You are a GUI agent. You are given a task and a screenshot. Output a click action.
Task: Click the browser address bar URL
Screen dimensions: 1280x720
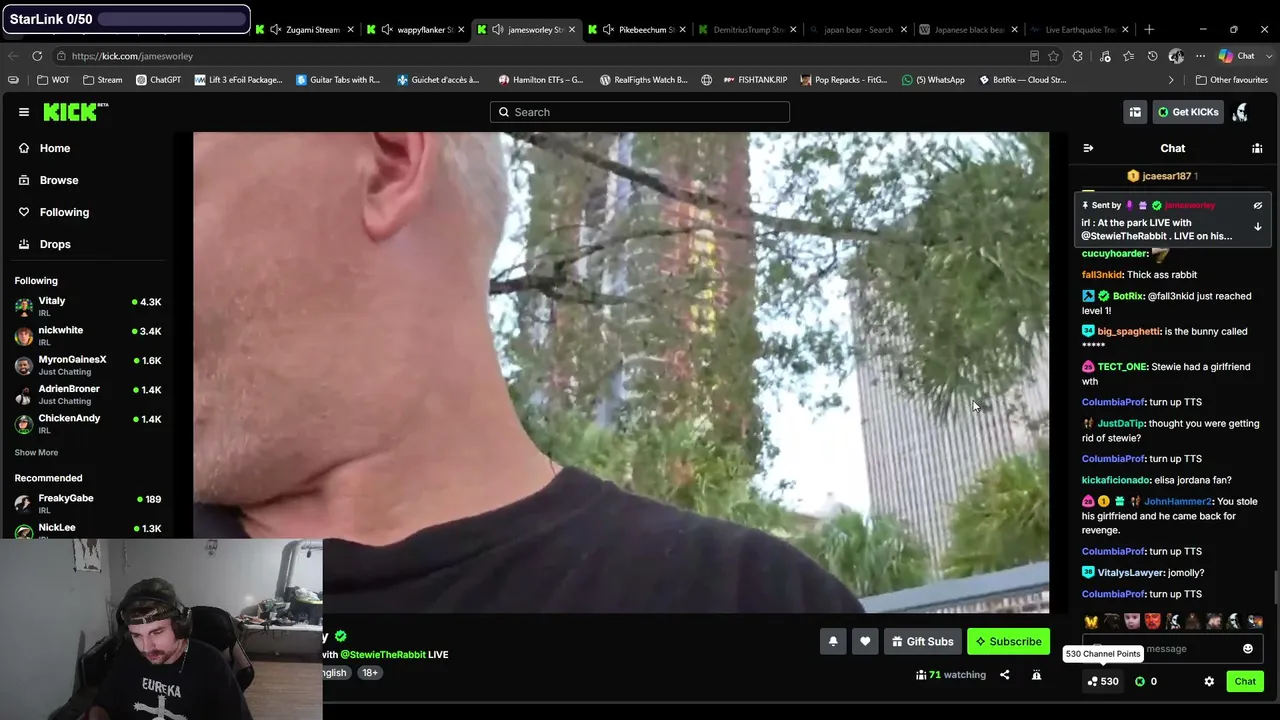click(x=132, y=56)
